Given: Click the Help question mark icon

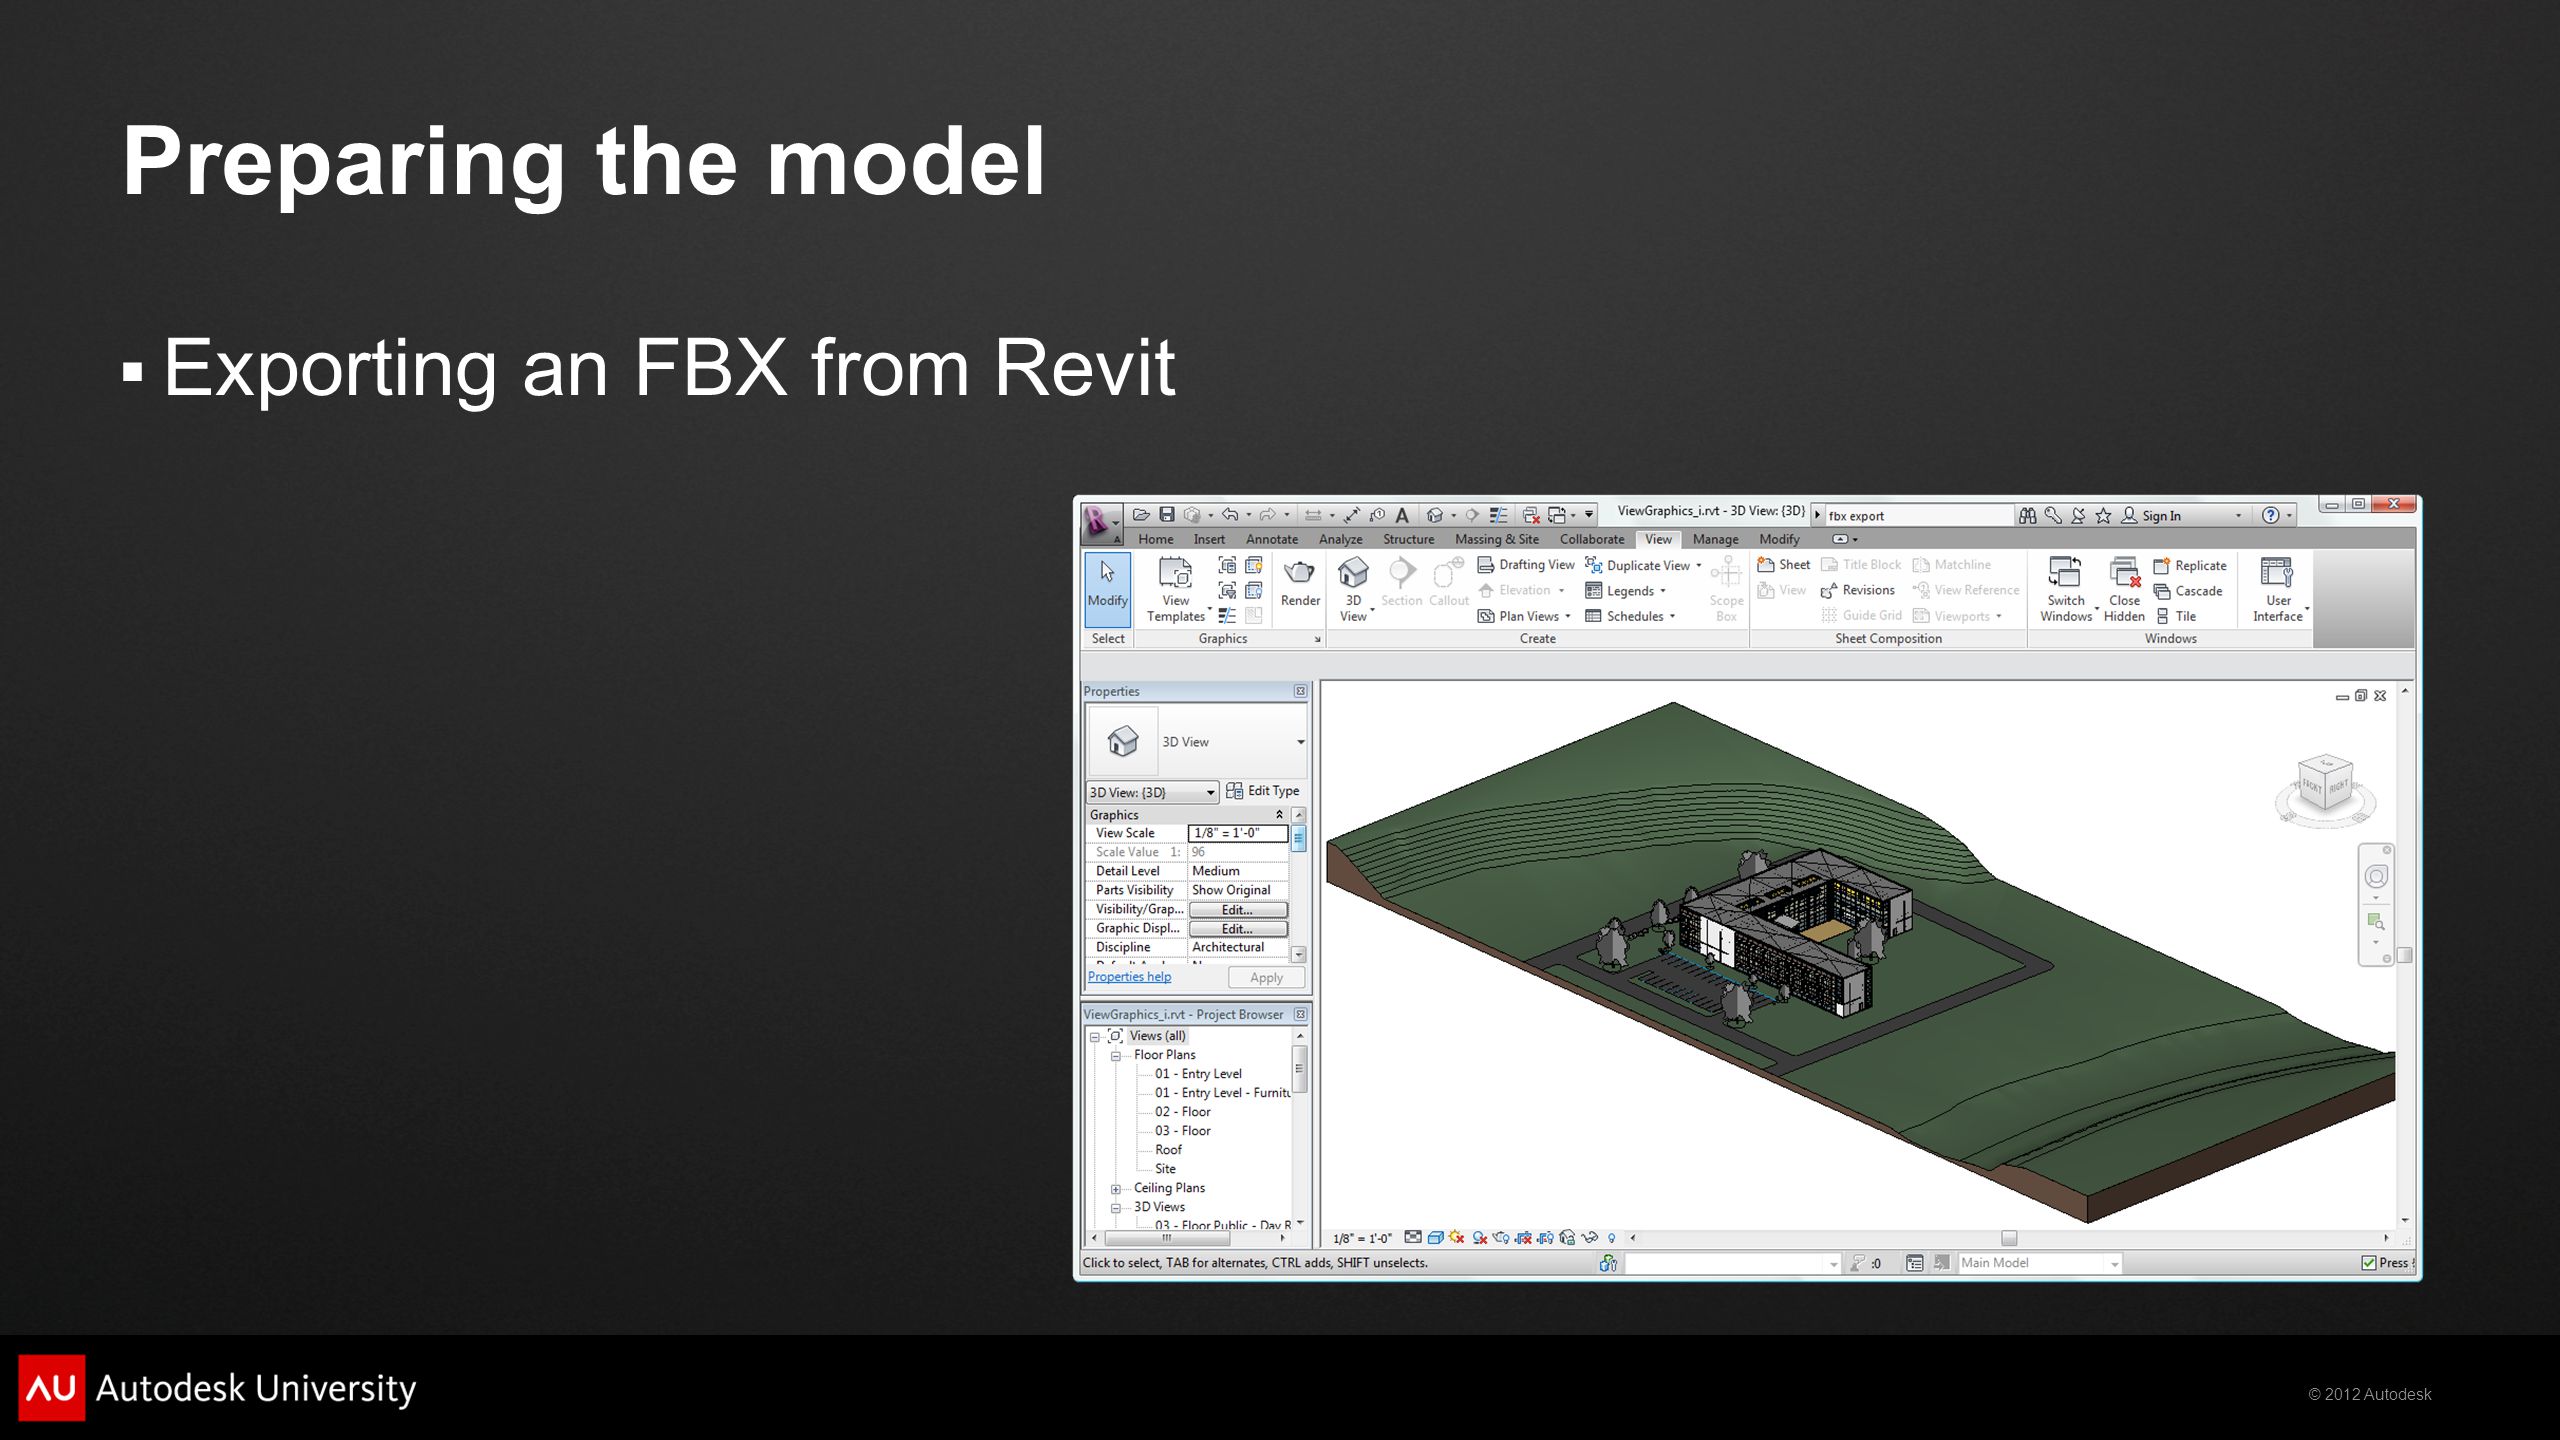Looking at the screenshot, I should [2271, 516].
